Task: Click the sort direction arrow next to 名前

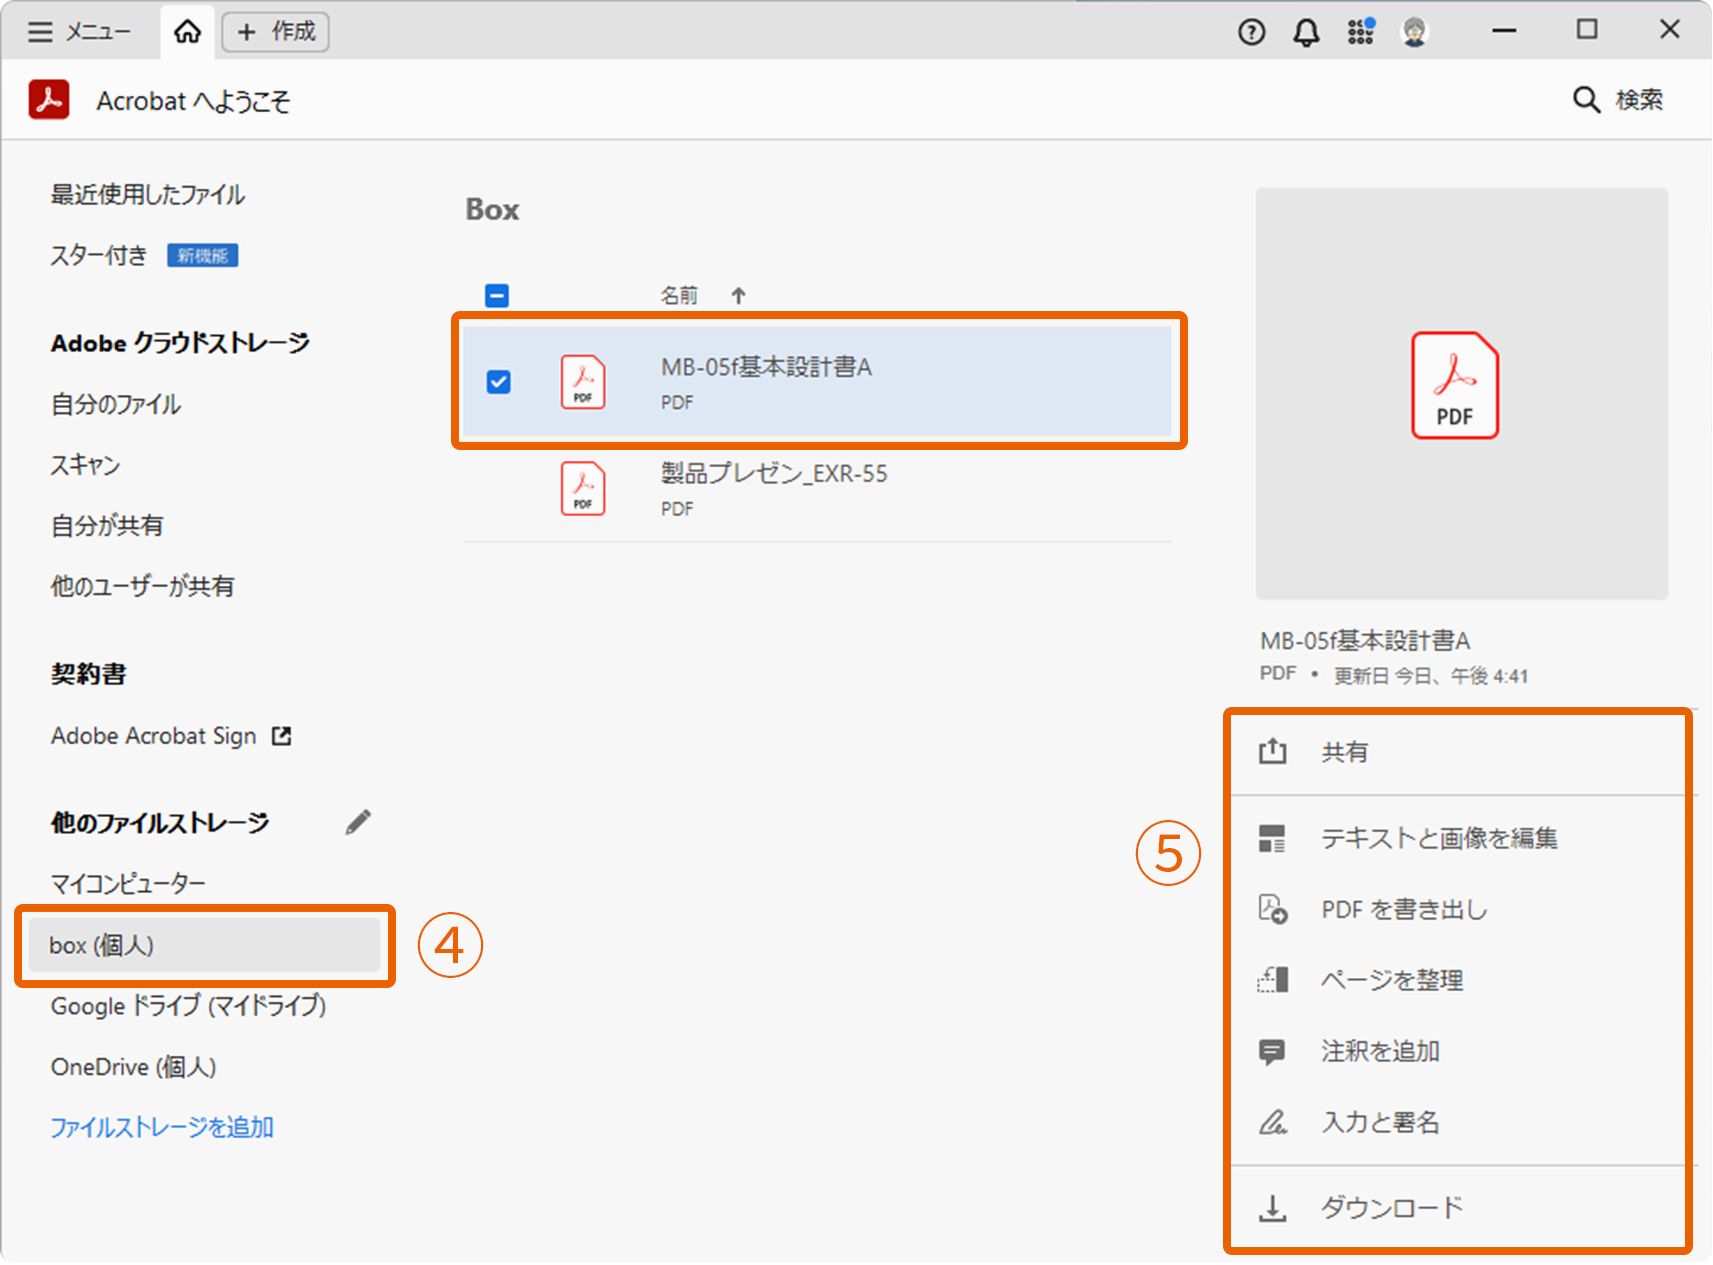Action: [738, 296]
